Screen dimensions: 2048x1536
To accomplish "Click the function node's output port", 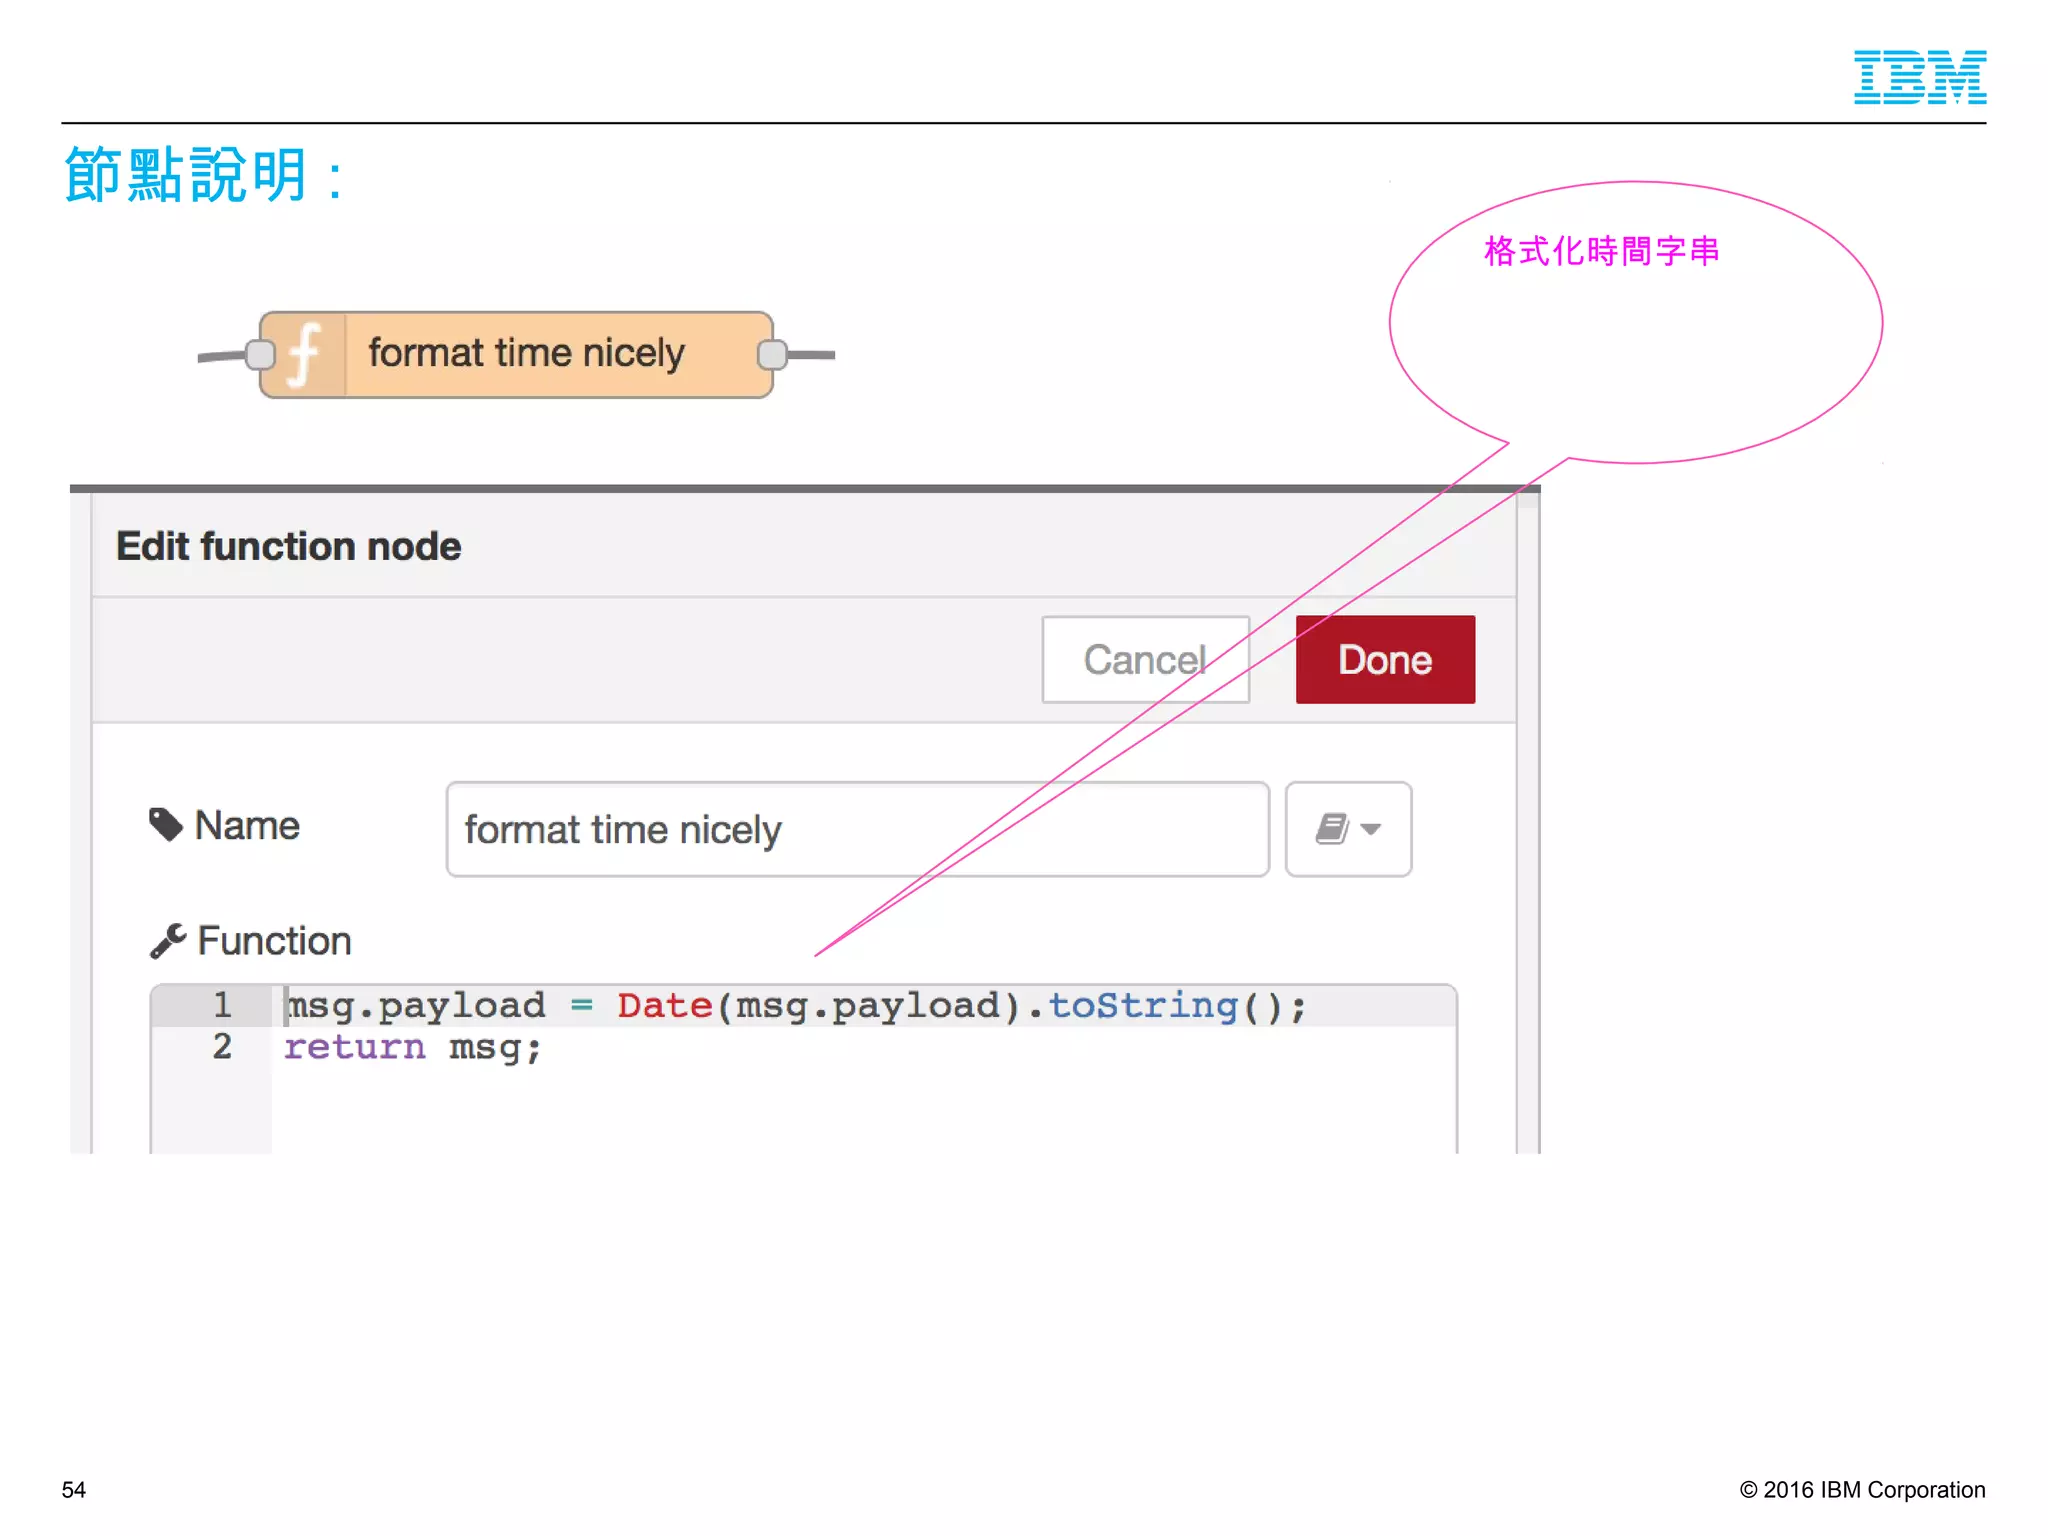I will point(772,355).
